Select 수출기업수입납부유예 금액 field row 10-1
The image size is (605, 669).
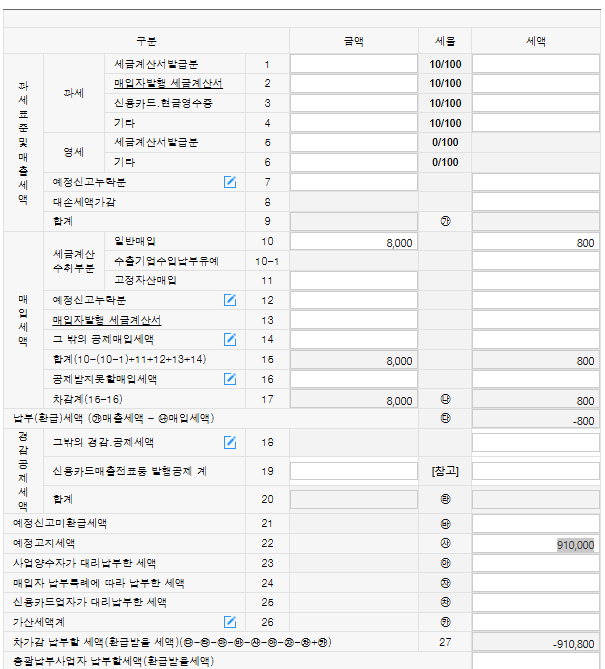[353, 261]
